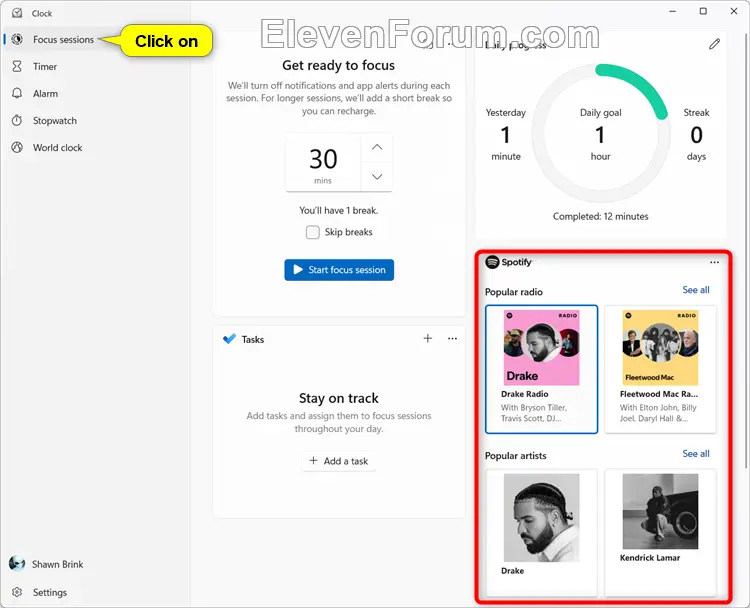The image size is (750, 608).
Task: Click the Clock app icon in title bar
Action: coord(17,13)
